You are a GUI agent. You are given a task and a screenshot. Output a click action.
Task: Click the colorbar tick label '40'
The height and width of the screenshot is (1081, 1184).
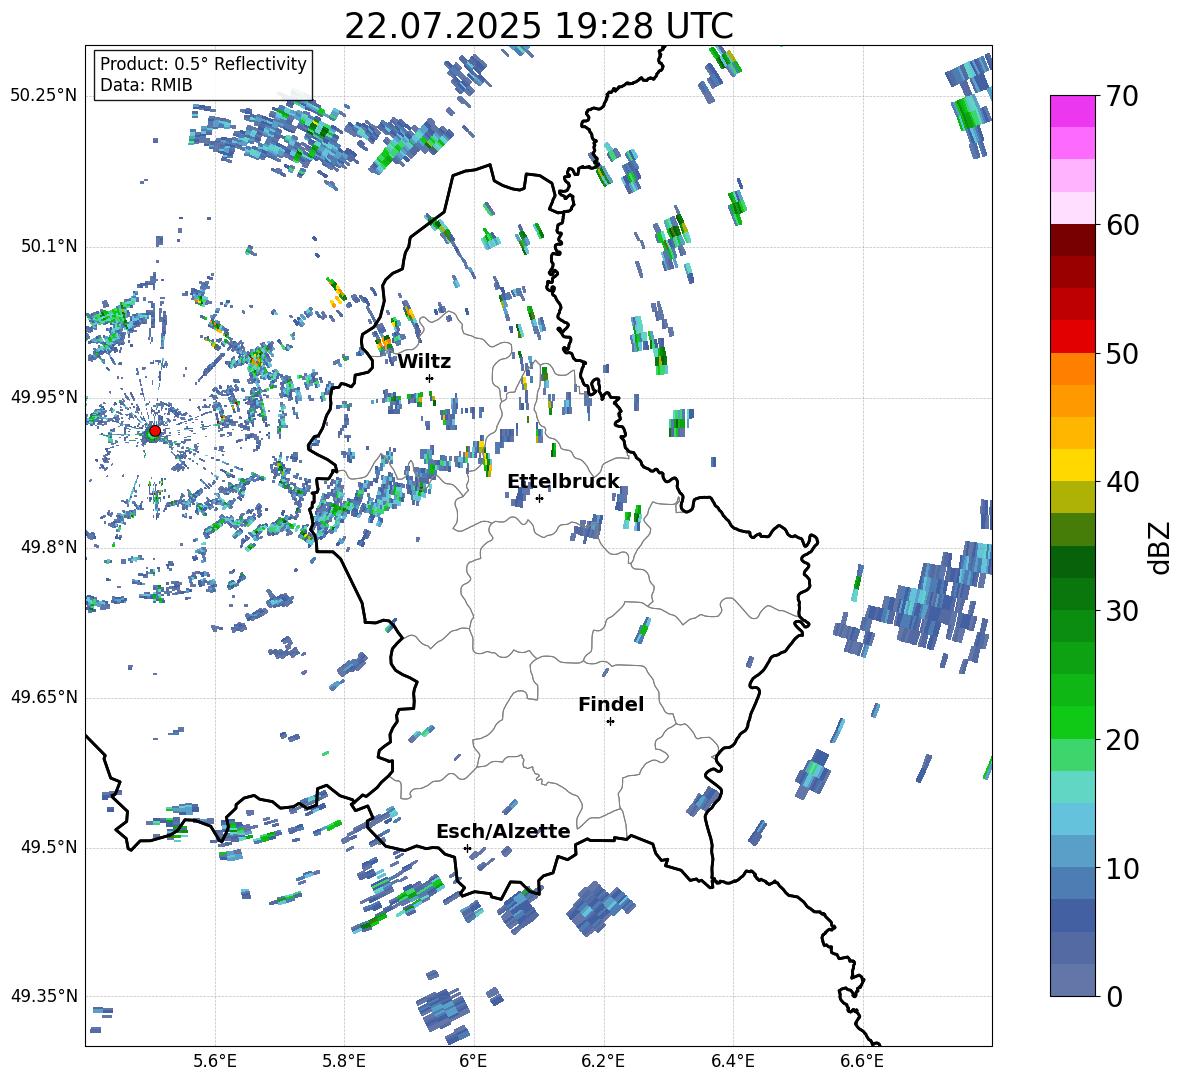[x=1122, y=482]
